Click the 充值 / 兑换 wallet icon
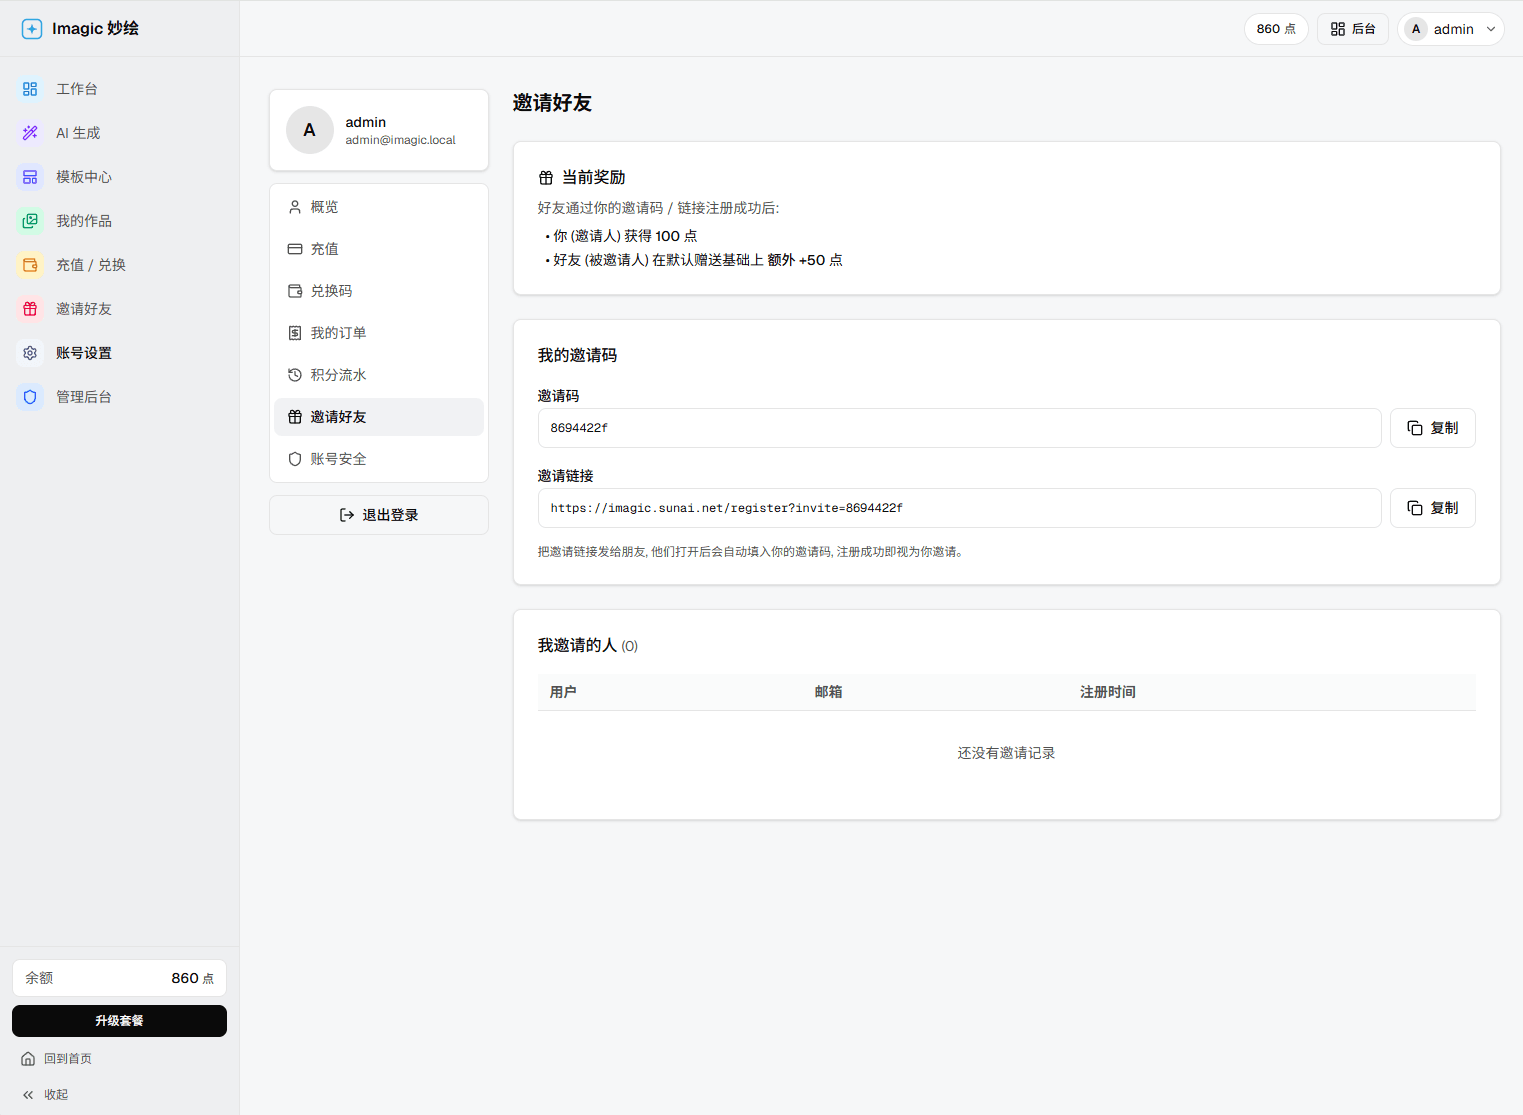This screenshot has height=1115, width=1523. coord(30,265)
